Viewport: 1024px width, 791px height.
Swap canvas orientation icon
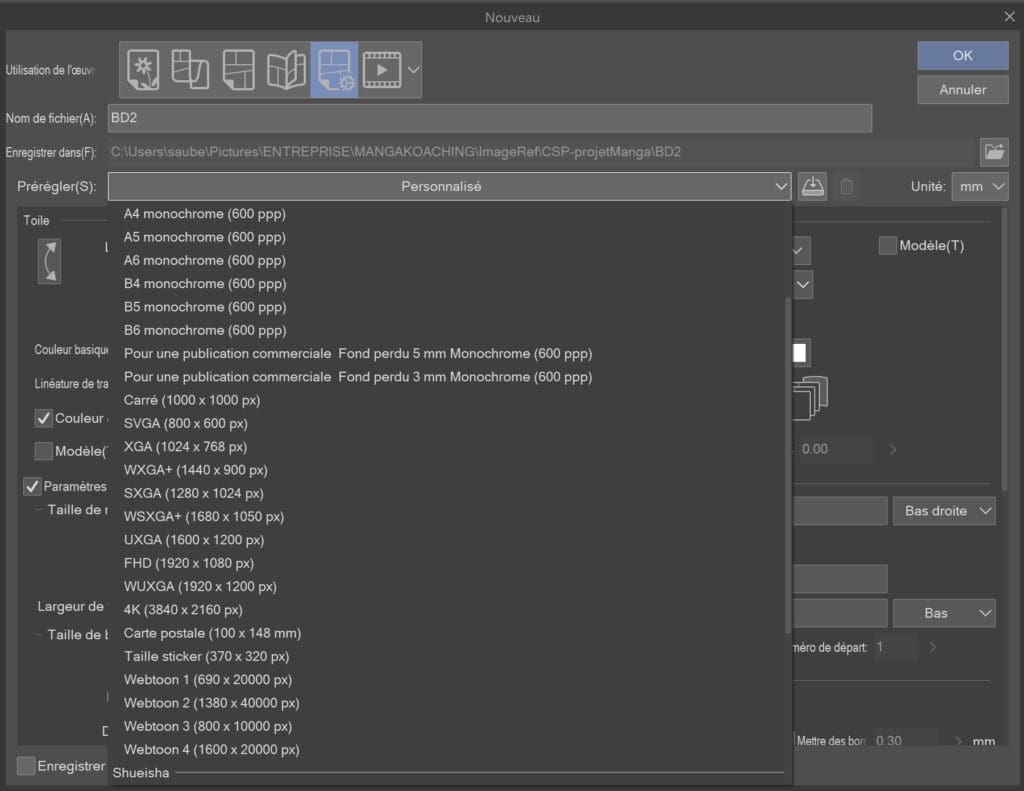point(50,261)
